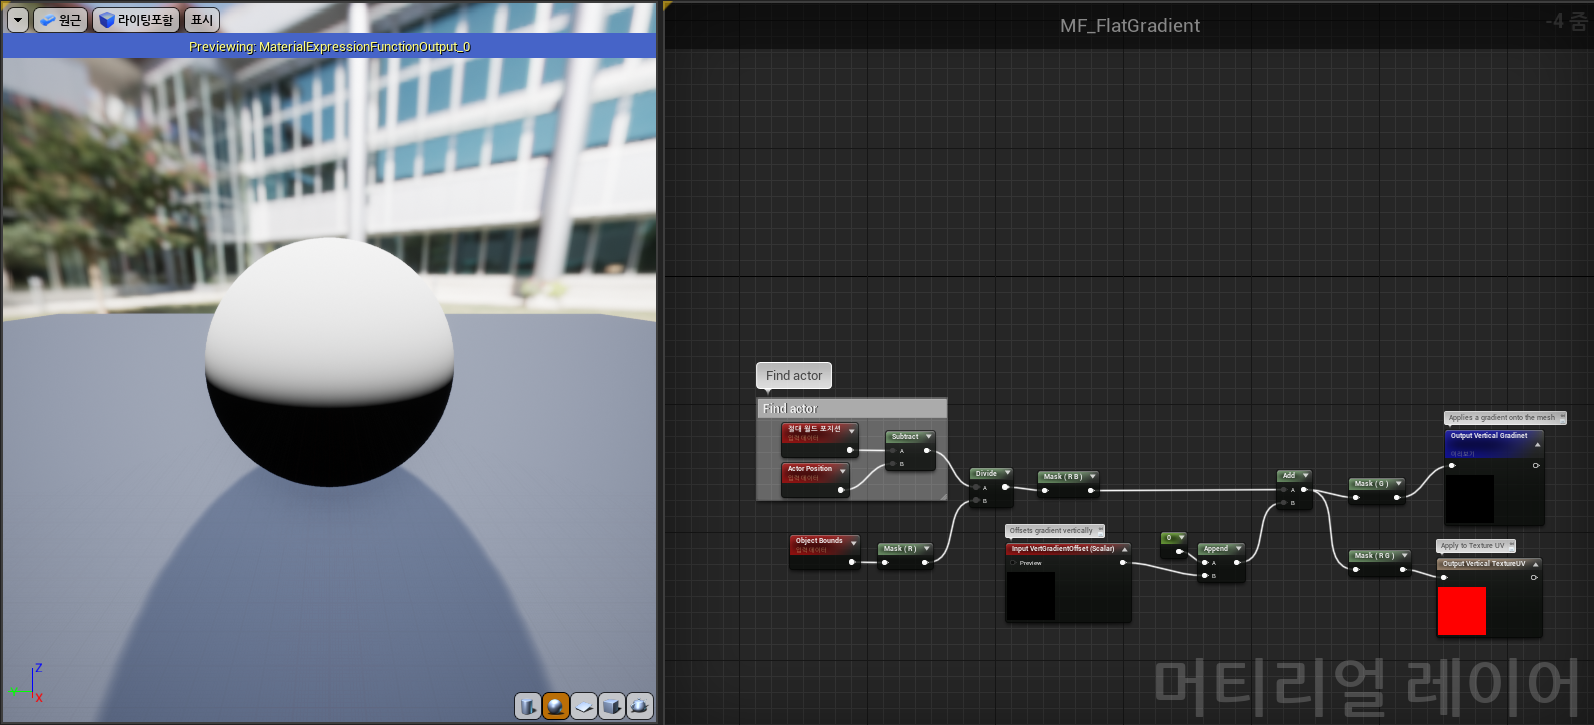The width and height of the screenshot is (1594, 725).
Task: Open the viewport options dropdown arrow
Action: tap(17, 20)
